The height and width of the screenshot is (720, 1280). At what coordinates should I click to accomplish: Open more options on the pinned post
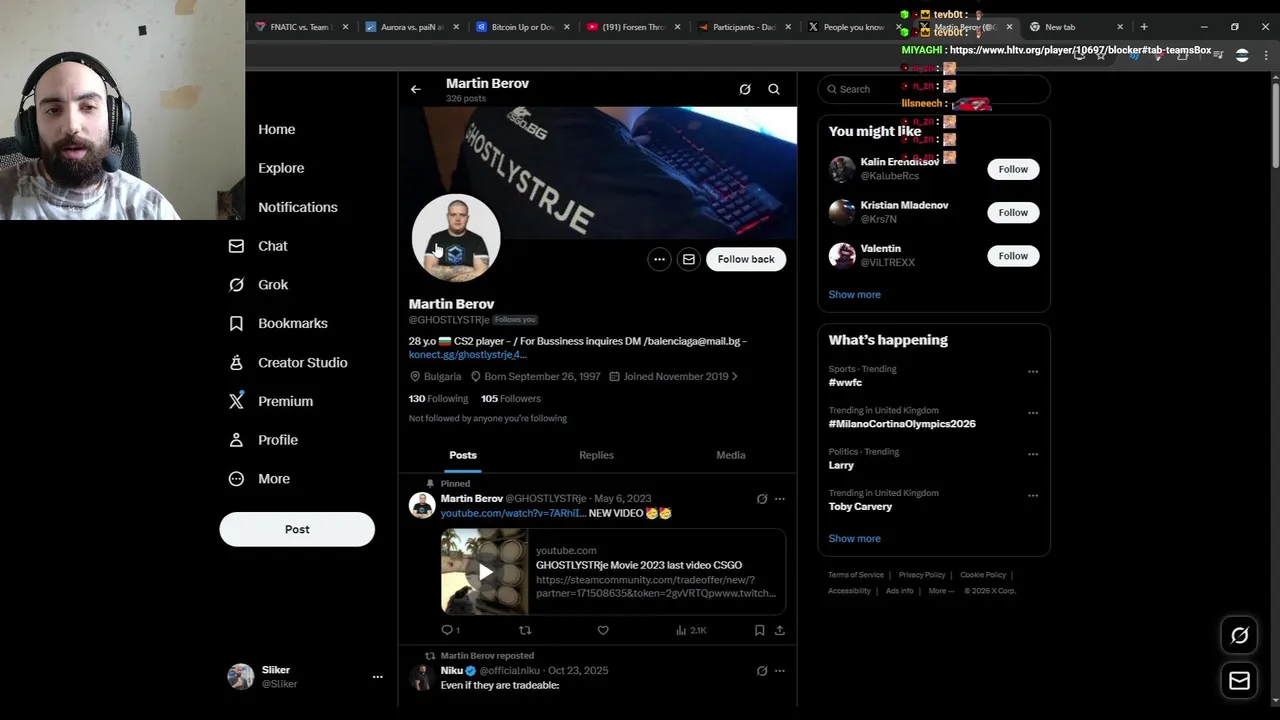(780, 499)
